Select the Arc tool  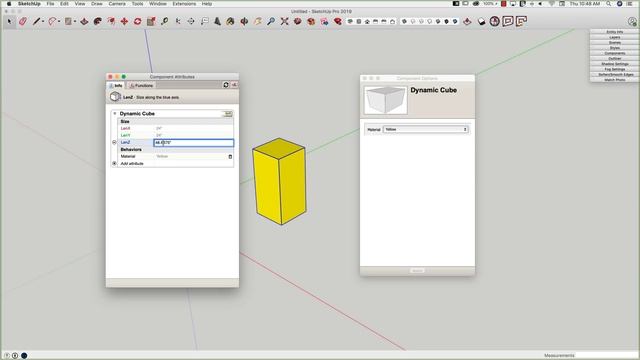(x=52, y=21)
